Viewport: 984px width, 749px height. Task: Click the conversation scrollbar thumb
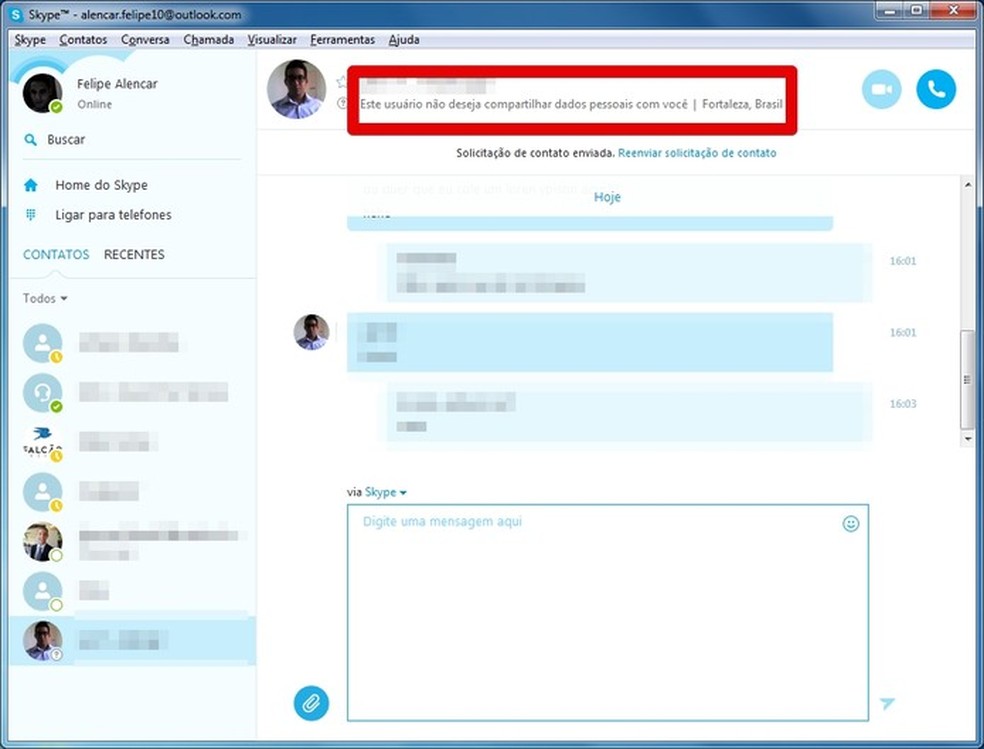pos(967,379)
